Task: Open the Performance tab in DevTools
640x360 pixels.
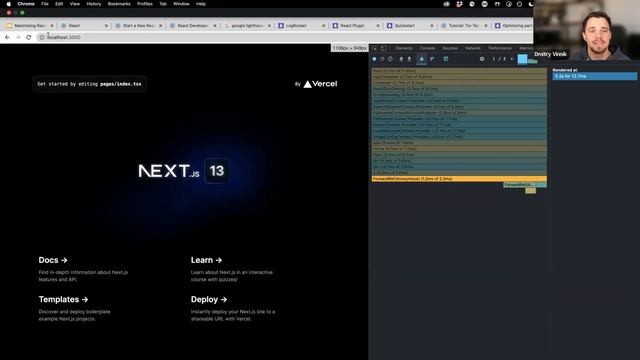Action: (500, 48)
